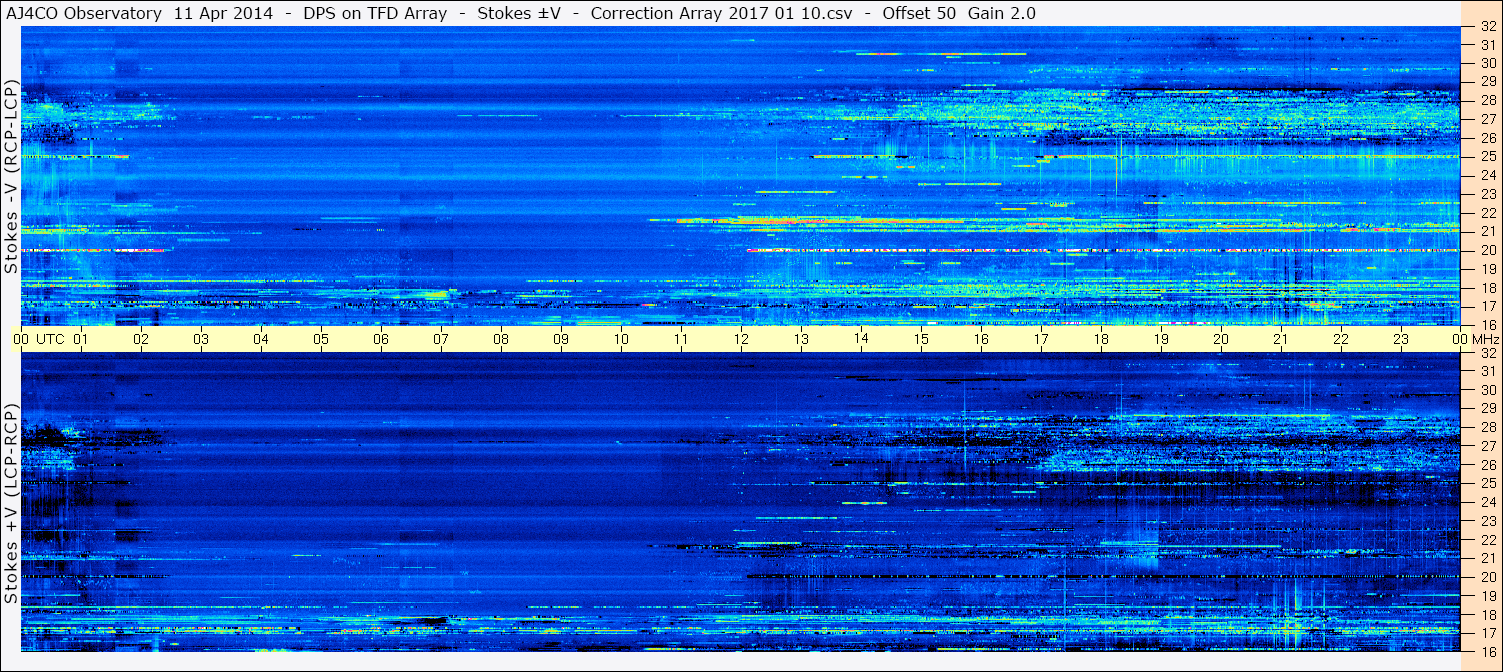The width and height of the screenshot is (1503, 672).
Task: Select the 21 hour tick on the time axis
Action: pyautogui.click(x=1281, y=339)
